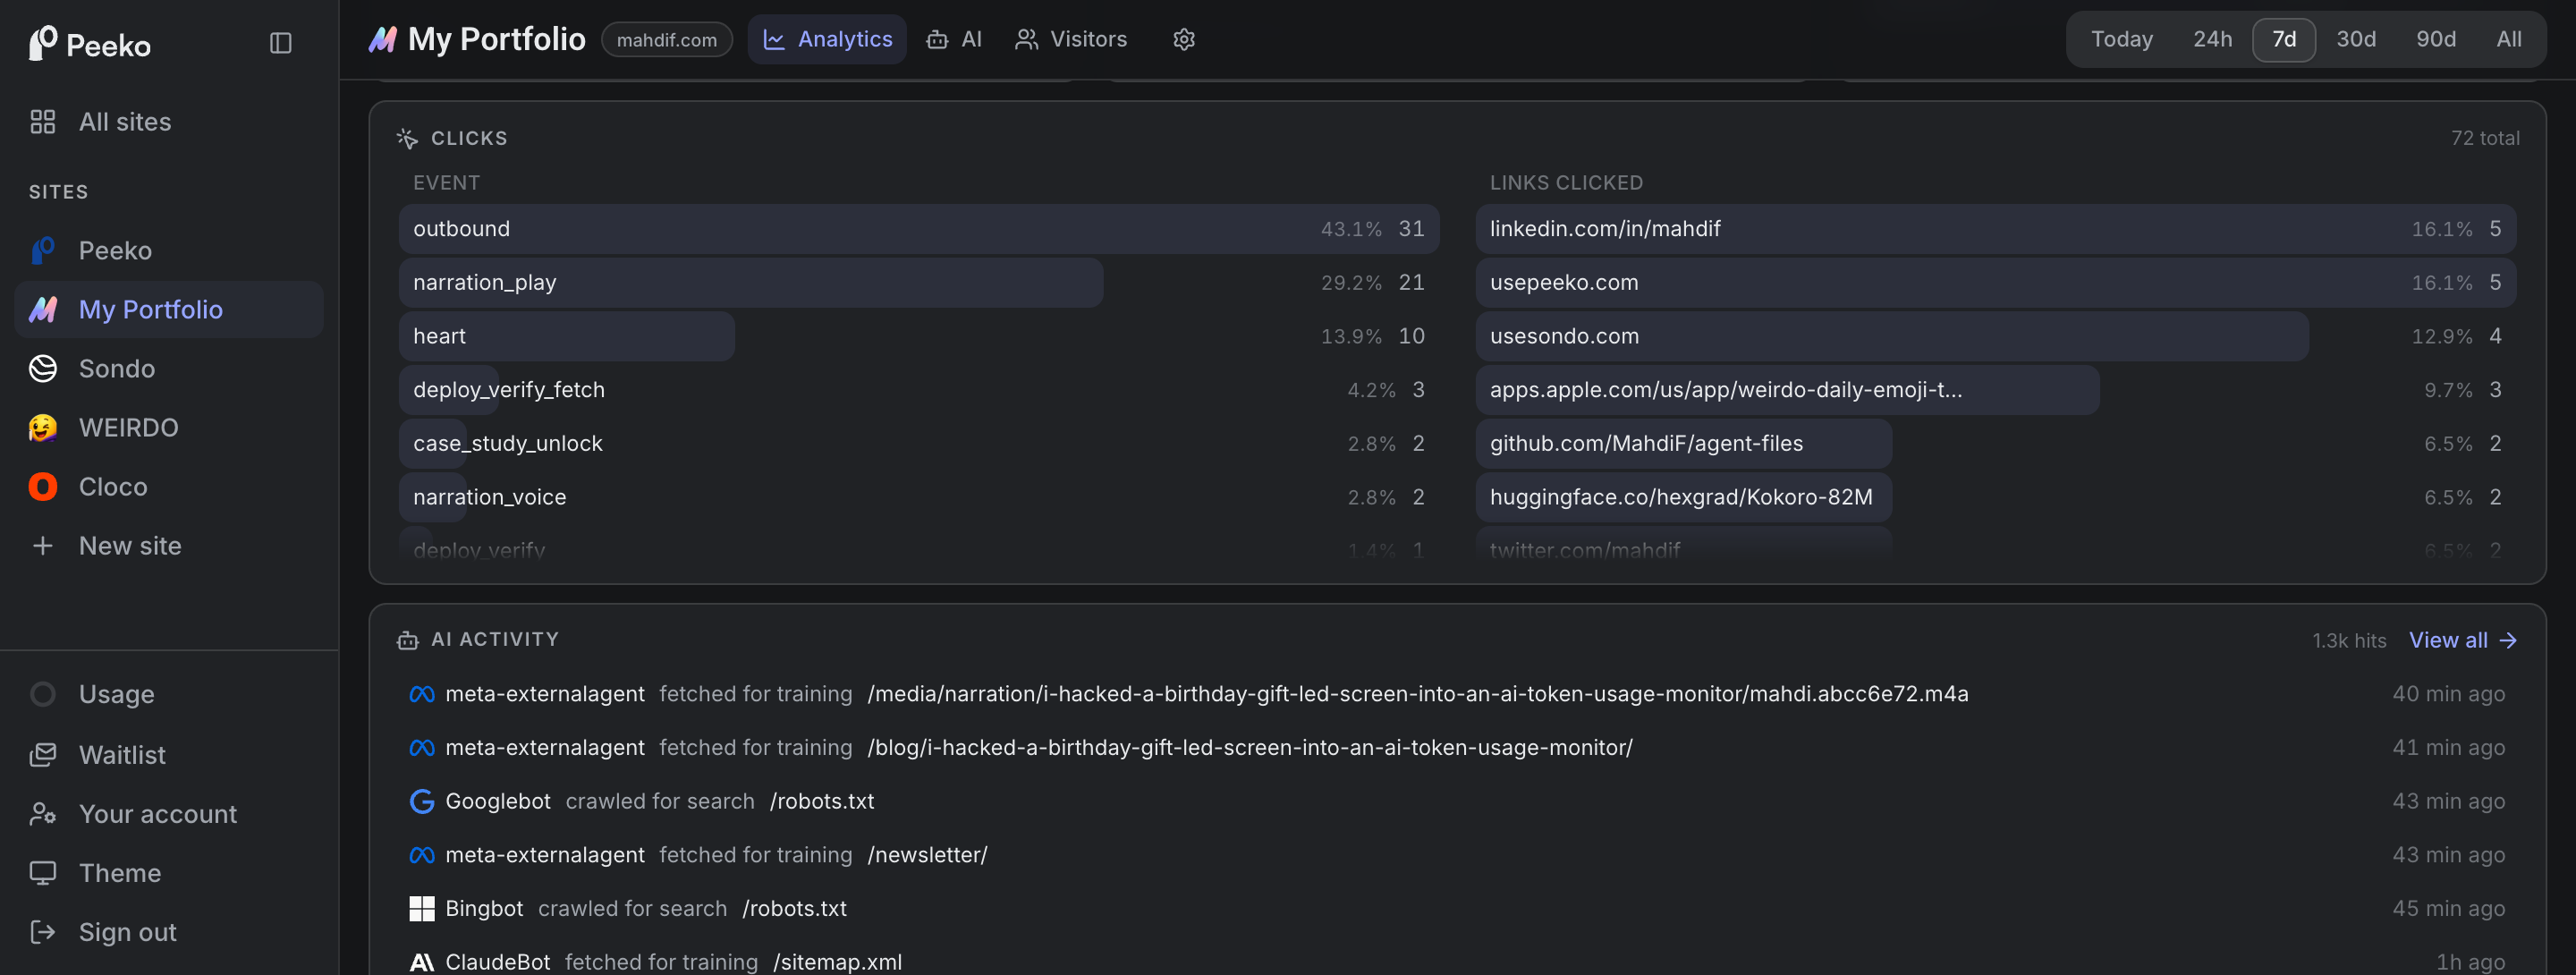Open the WEIRDO site

[x=168, y=427]
